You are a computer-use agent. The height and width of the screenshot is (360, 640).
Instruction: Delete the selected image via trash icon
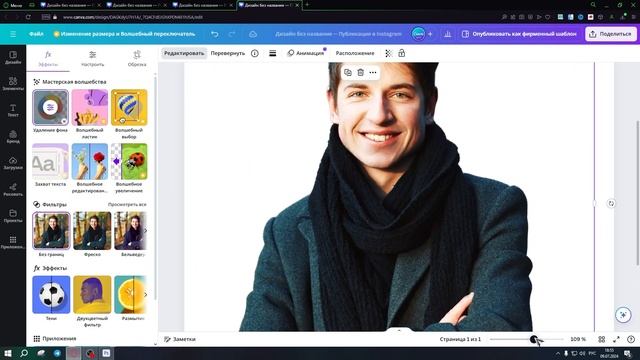pyautogui.click(x=360, y=73)
